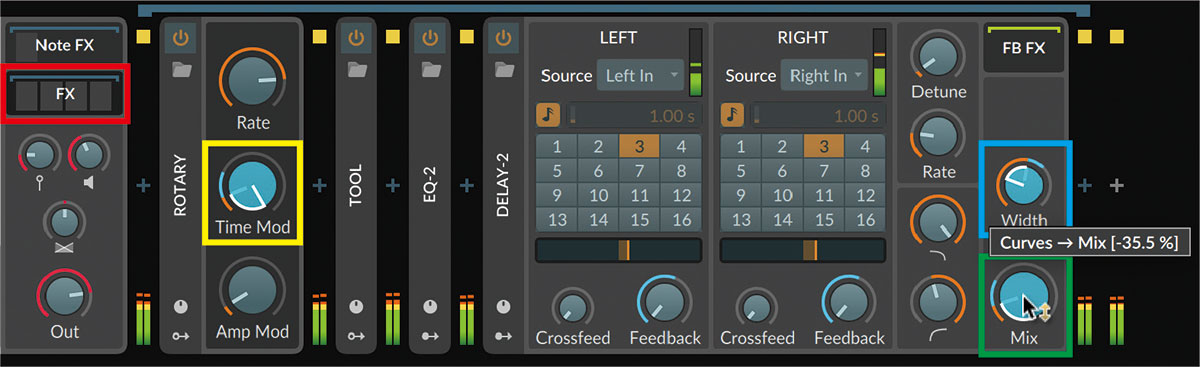Click the LEFT Crossfeed knob
The width and height of the screenshot is (1200, 367).
(573, 307)
